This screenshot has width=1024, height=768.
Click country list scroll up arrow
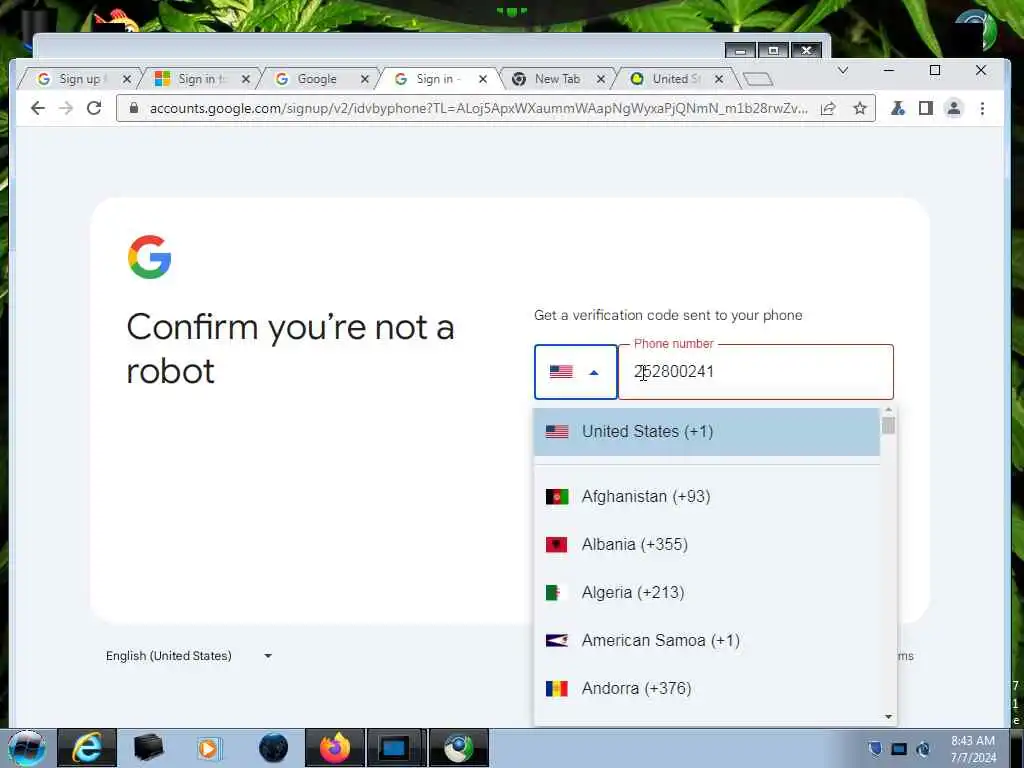pyautogui.click(x=888, y=409)
